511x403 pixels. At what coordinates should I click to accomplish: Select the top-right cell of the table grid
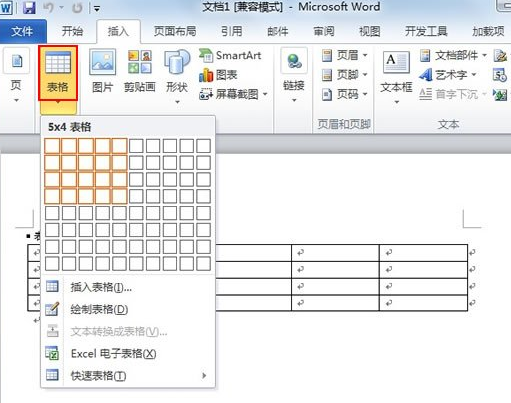(203, 146)
